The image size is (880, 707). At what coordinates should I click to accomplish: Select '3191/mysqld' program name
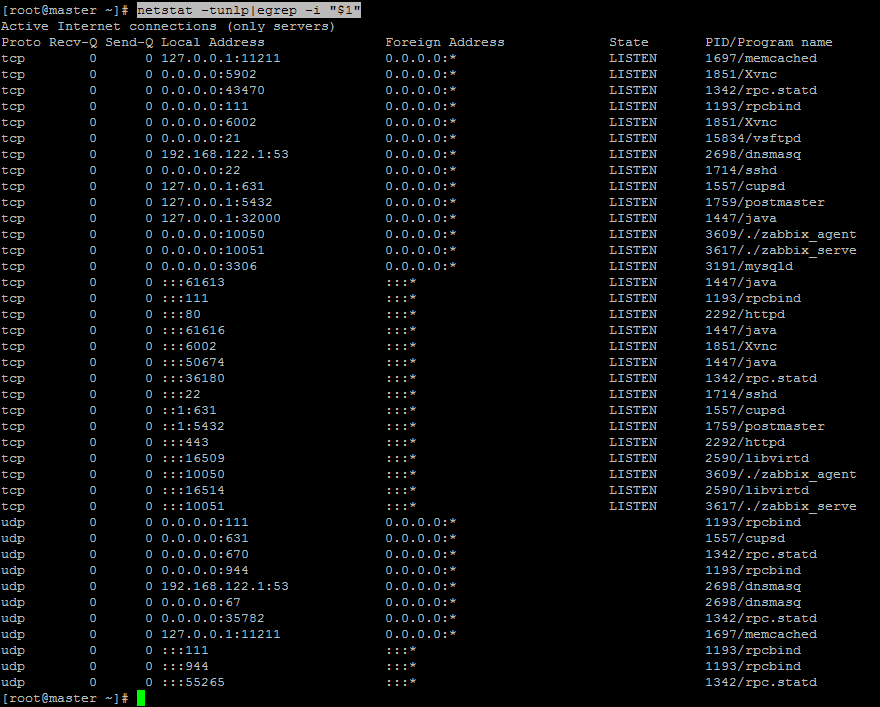point(749,267)
